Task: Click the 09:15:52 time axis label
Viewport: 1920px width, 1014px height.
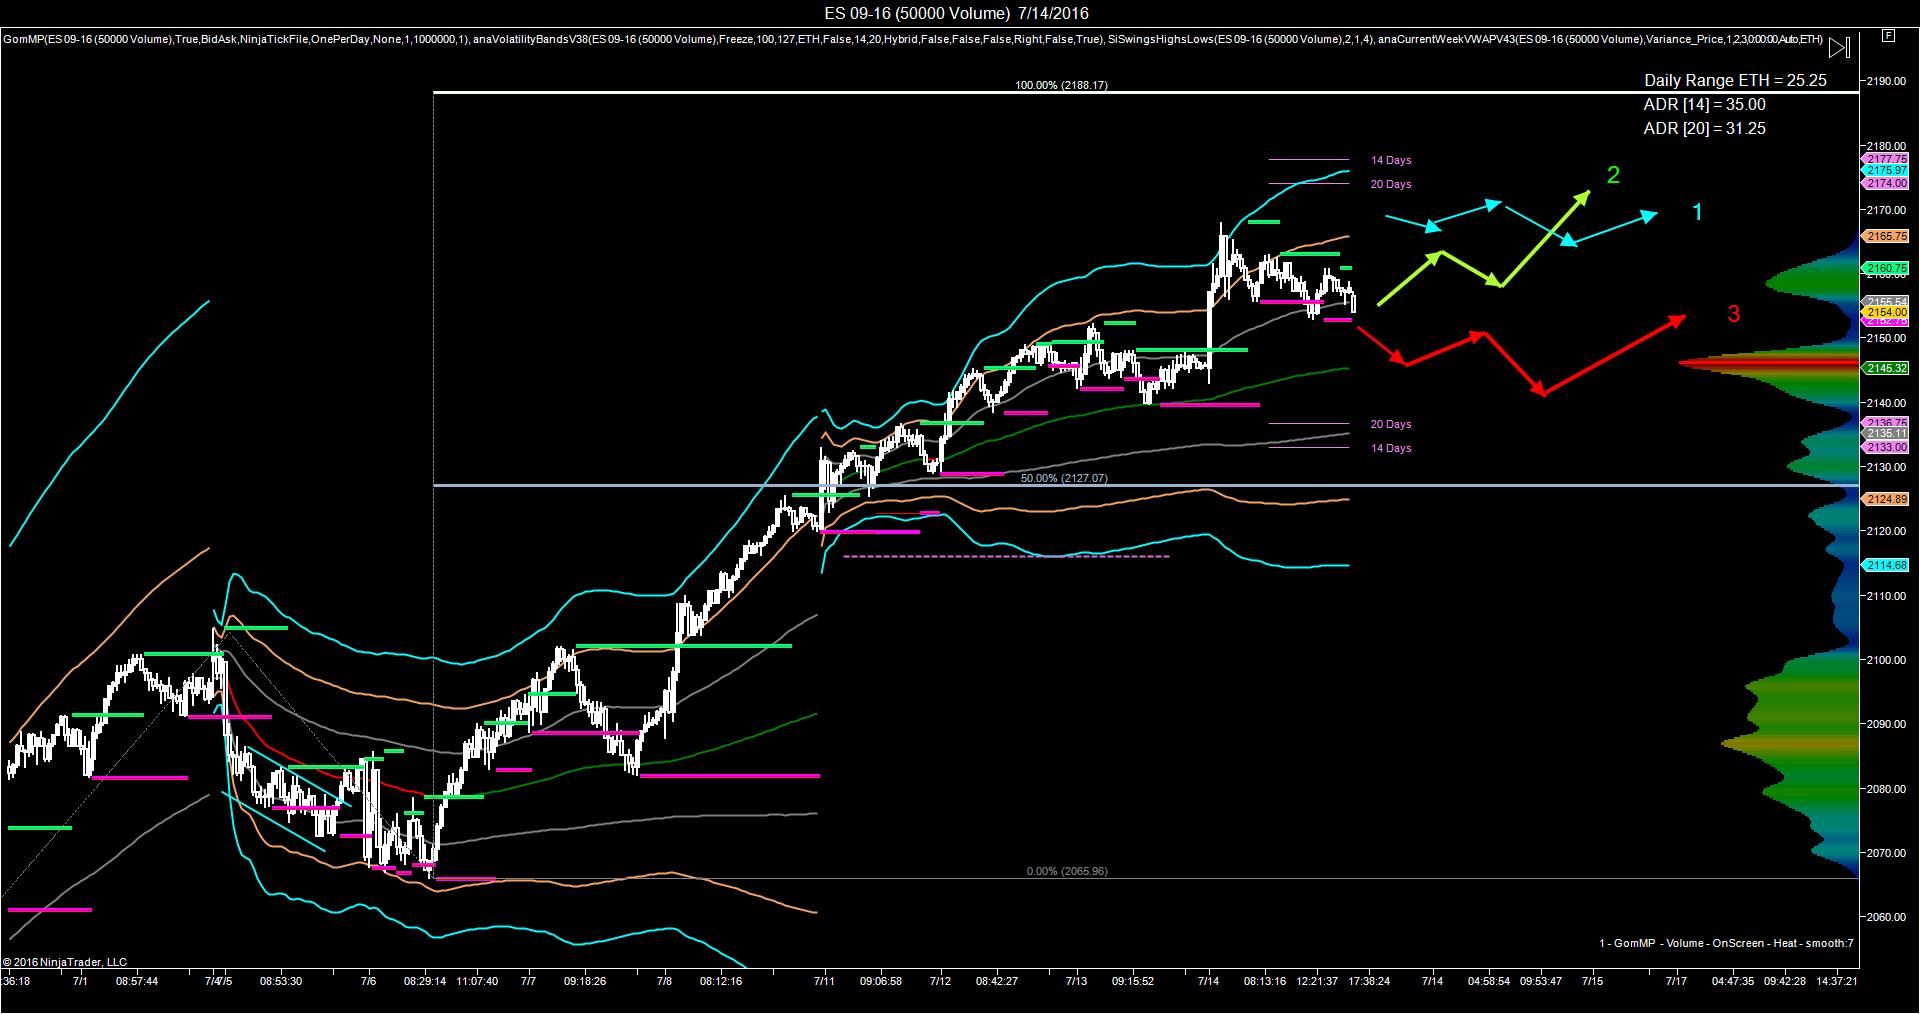Action: [x=1133, y=981]
